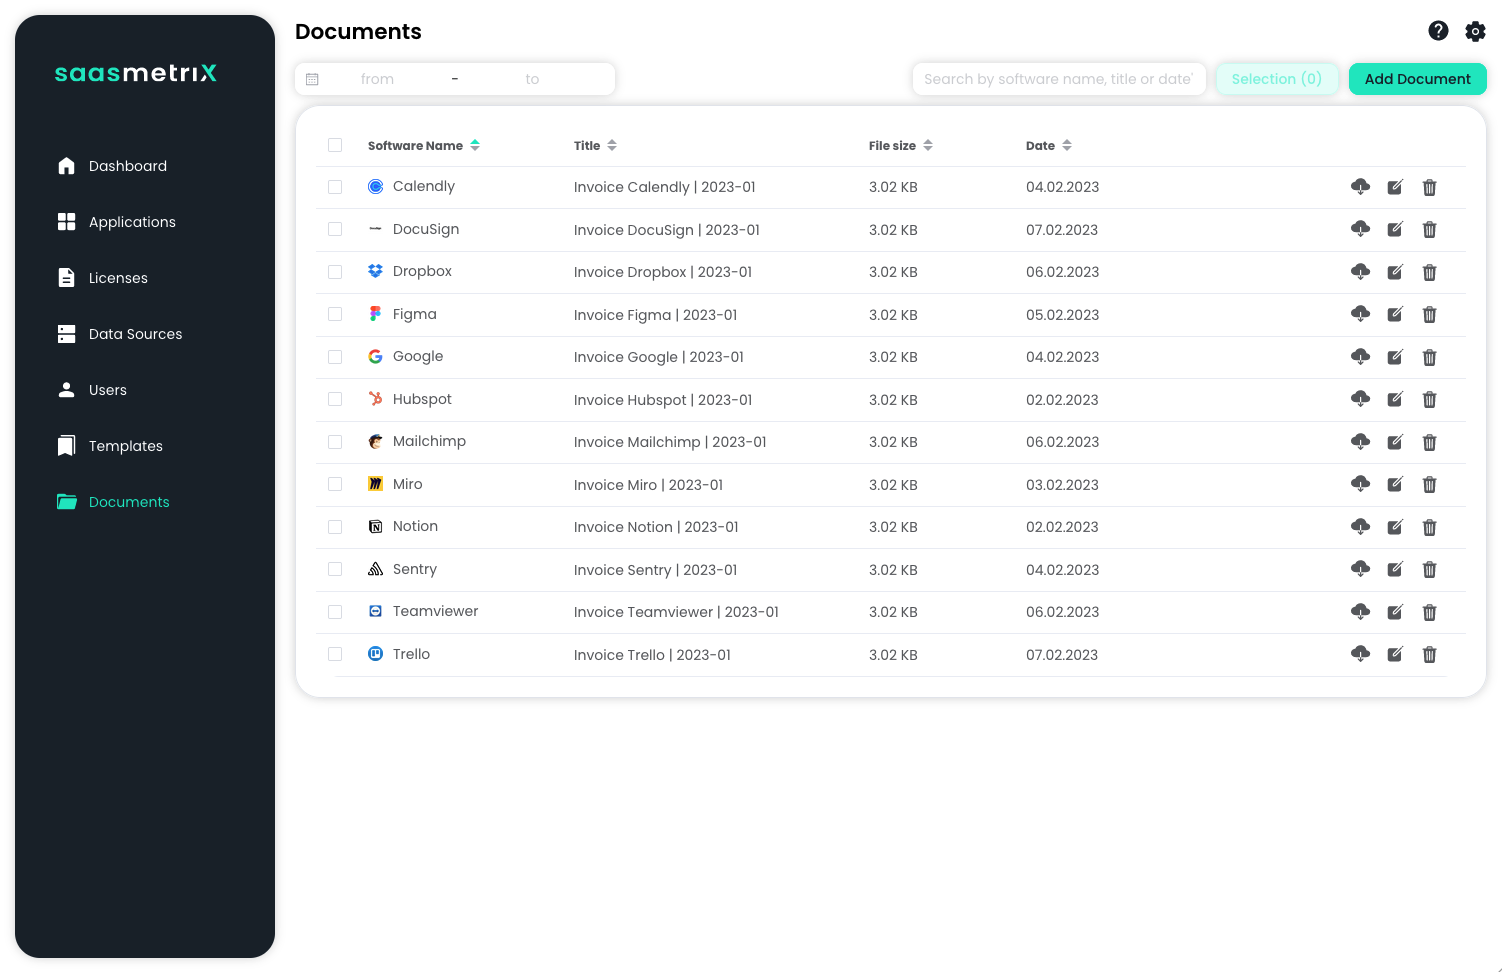
Task: Toggle the select-all checkbox in table header
Action: [x=335, y=145]
